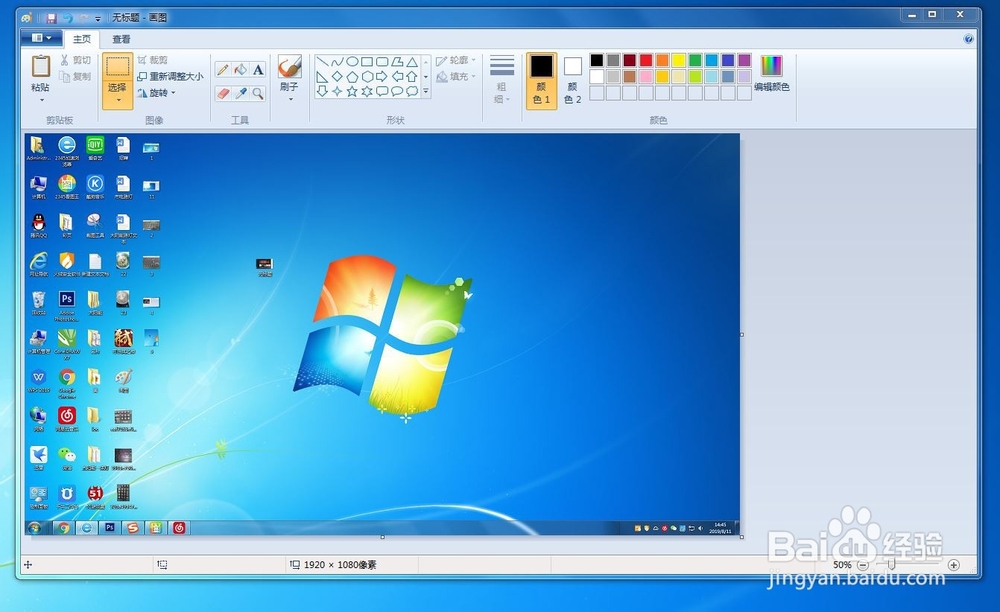Choose the Four-point star shape
Image resolution: width=1000 pixels, height=612 pixels.
point(337,91)
